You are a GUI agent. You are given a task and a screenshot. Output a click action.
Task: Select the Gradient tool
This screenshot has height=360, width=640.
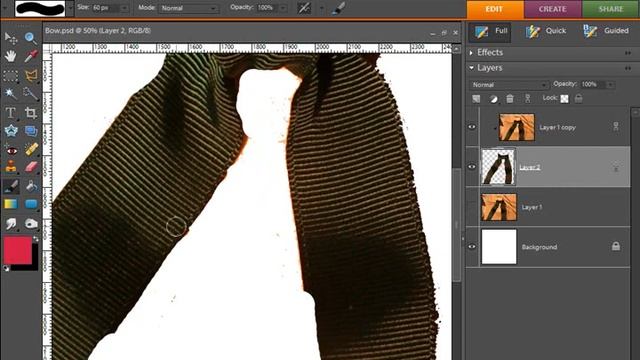[x=11, y=204]
